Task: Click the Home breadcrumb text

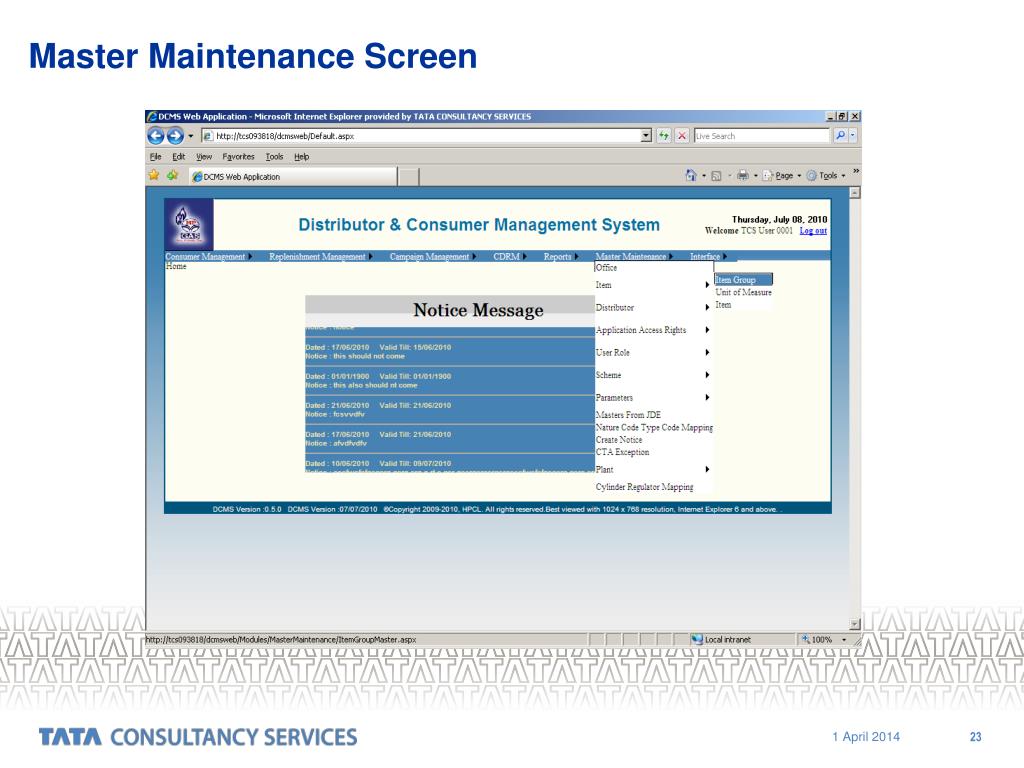Action: (176, 266)
